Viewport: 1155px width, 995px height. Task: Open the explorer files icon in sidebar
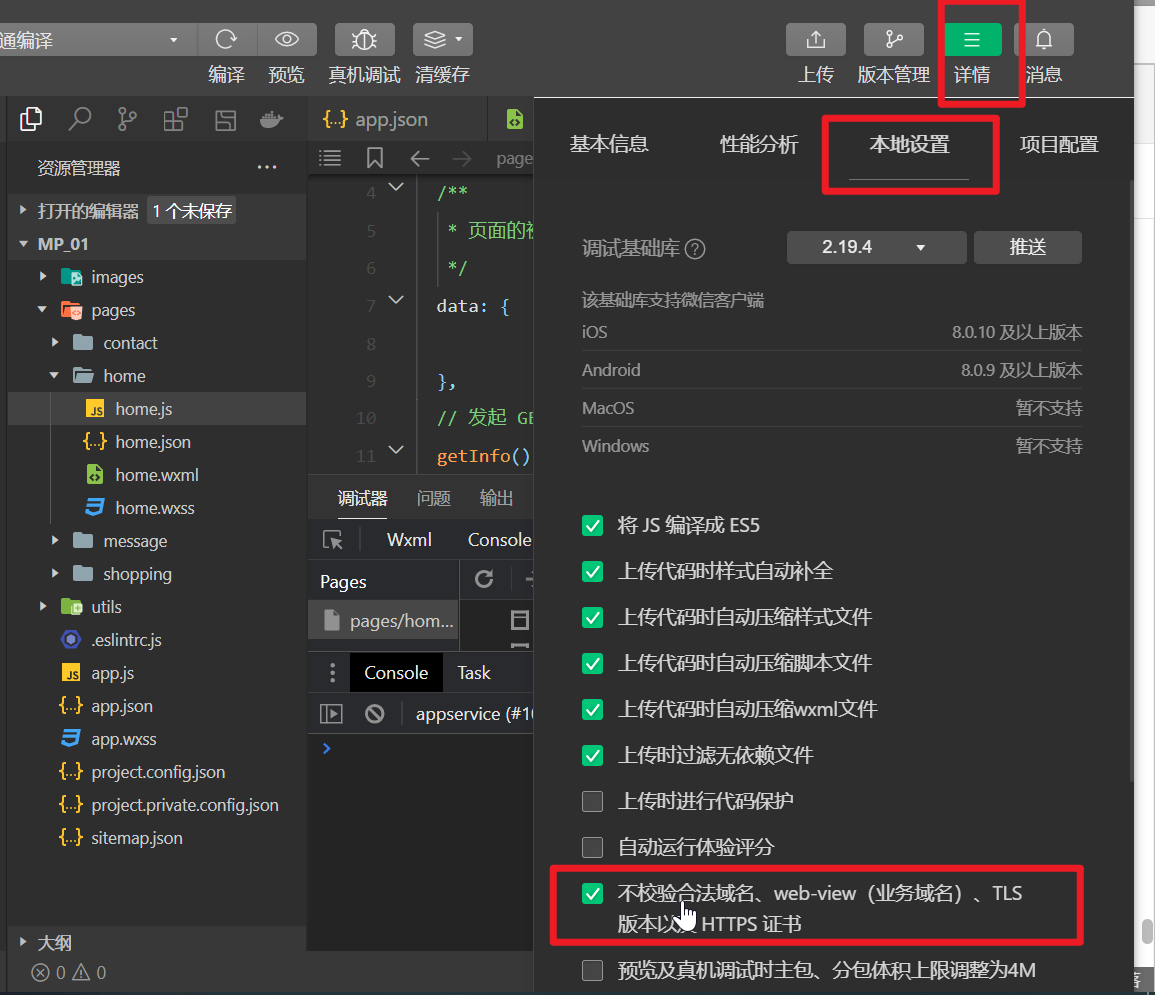coord(31,119)
